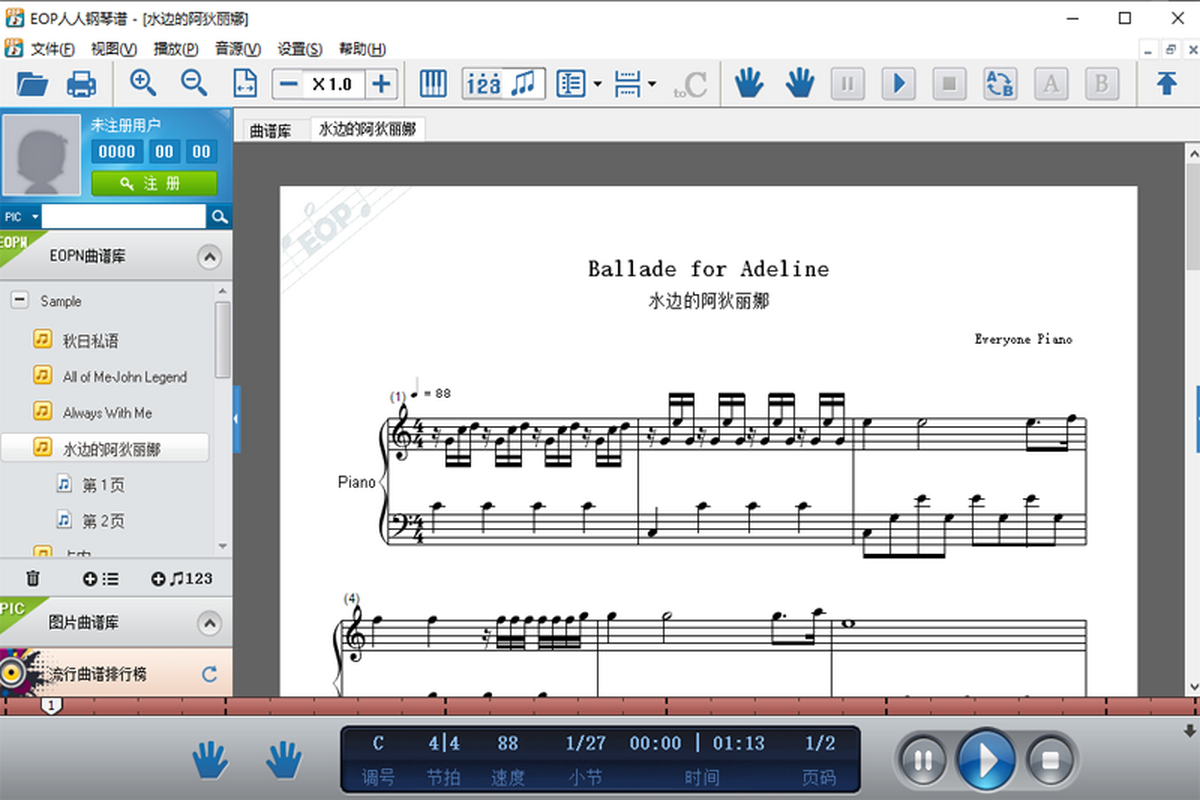
Task: Click the score list vertical scrollbar
Action: coord(222,340)
